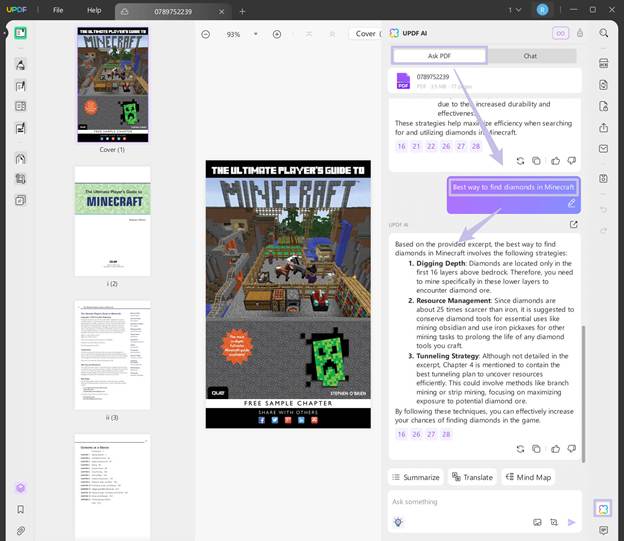Viewport: 624px width, 541px height.
Task: Click the Mind Map button
Action: [529, 477]
